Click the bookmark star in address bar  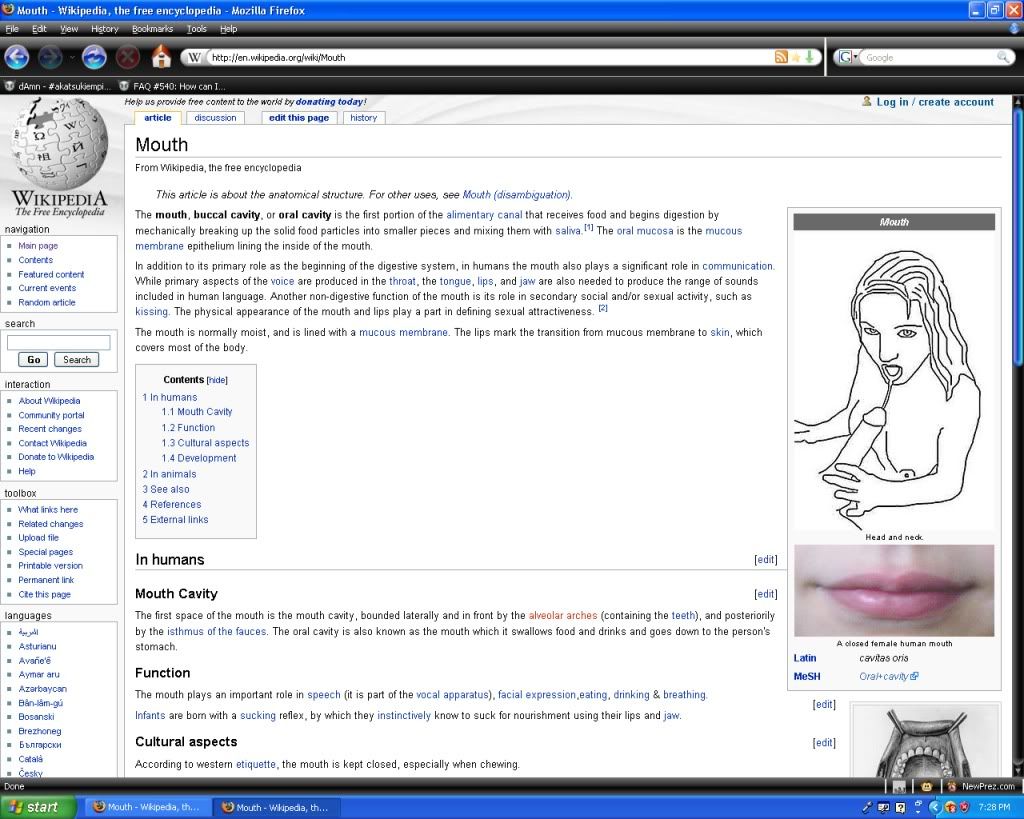pyautogui.click(x=796, y=57)
